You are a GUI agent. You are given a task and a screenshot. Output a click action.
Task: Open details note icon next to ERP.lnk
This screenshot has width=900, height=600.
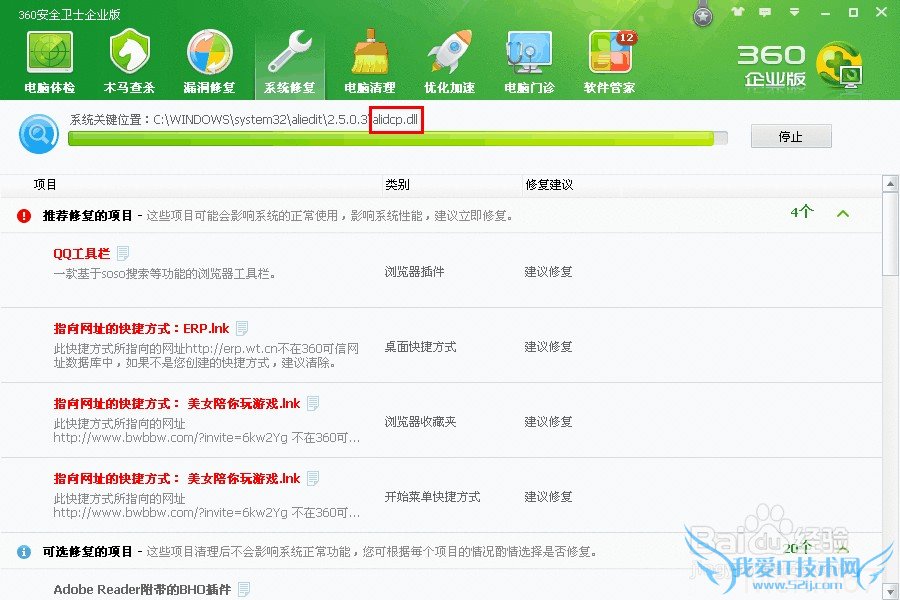242,328
